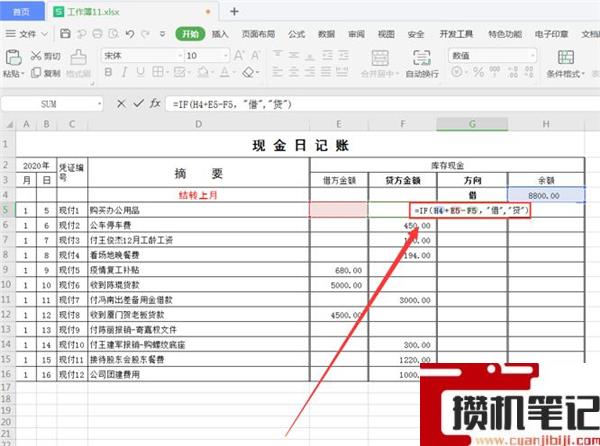Switch to the 公式 (Formulas) tab

point(297,34)
